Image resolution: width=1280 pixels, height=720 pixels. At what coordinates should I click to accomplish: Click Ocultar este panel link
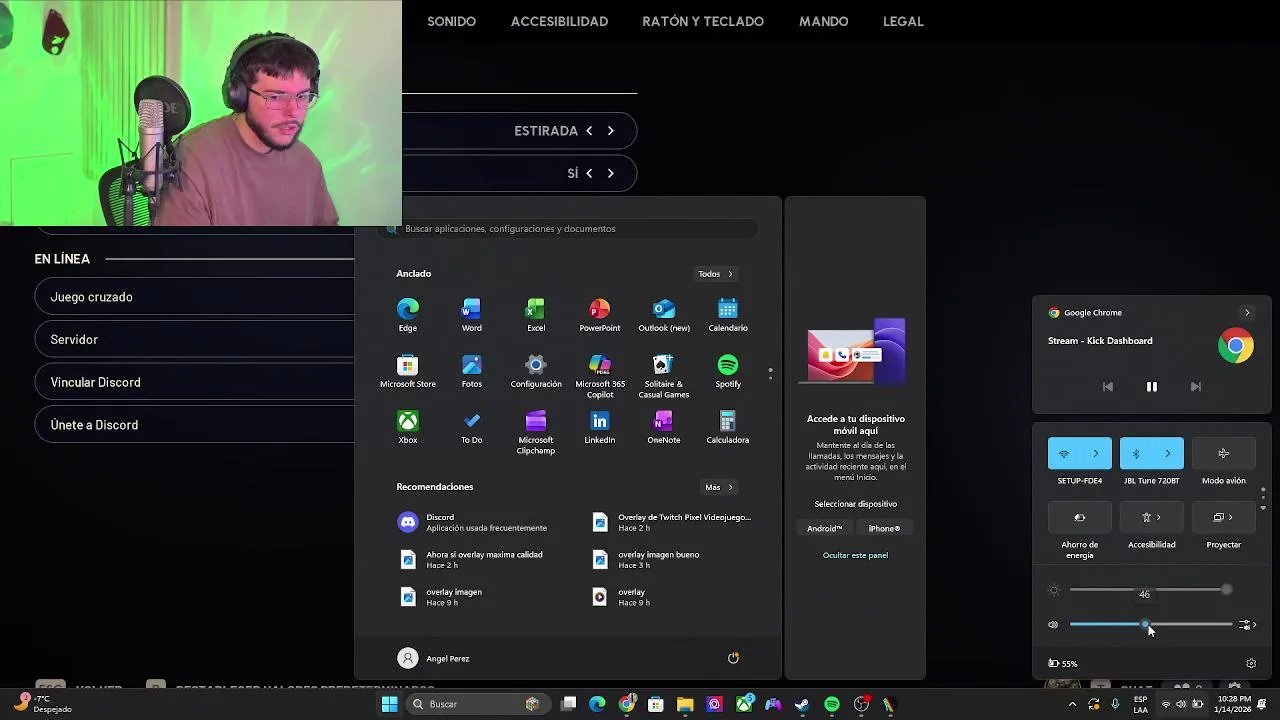click(855, 555)
